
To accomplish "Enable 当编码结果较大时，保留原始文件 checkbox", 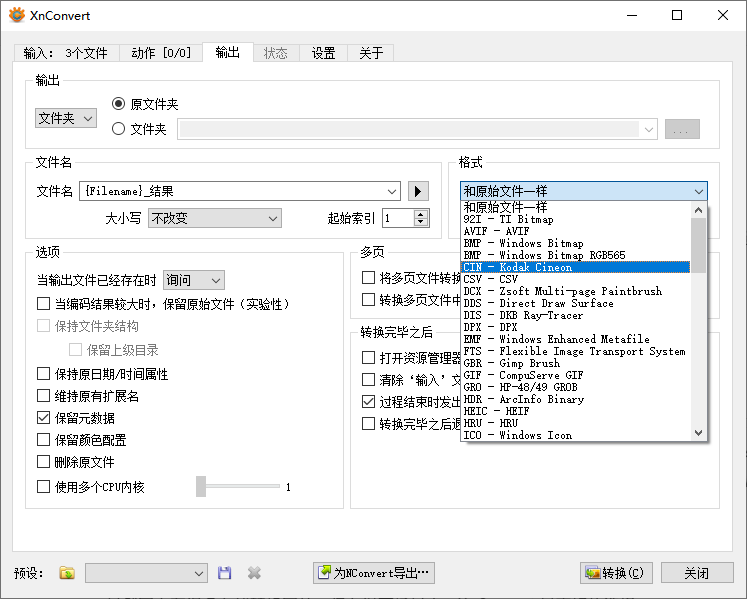I will [43, 304].
